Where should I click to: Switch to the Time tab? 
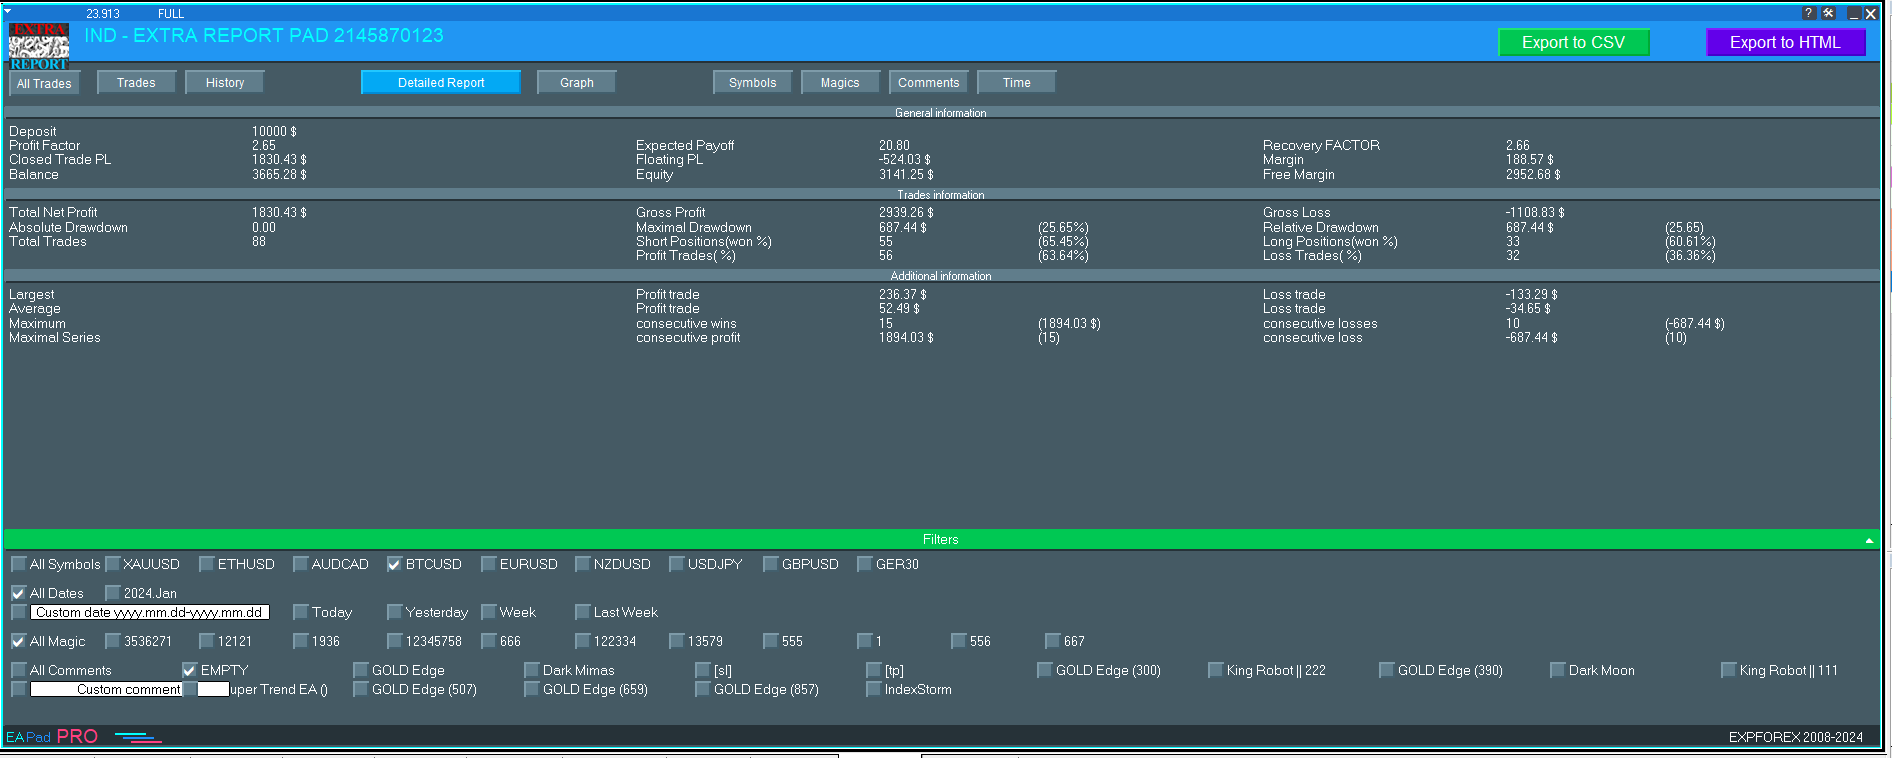(x=1017, y=82)
